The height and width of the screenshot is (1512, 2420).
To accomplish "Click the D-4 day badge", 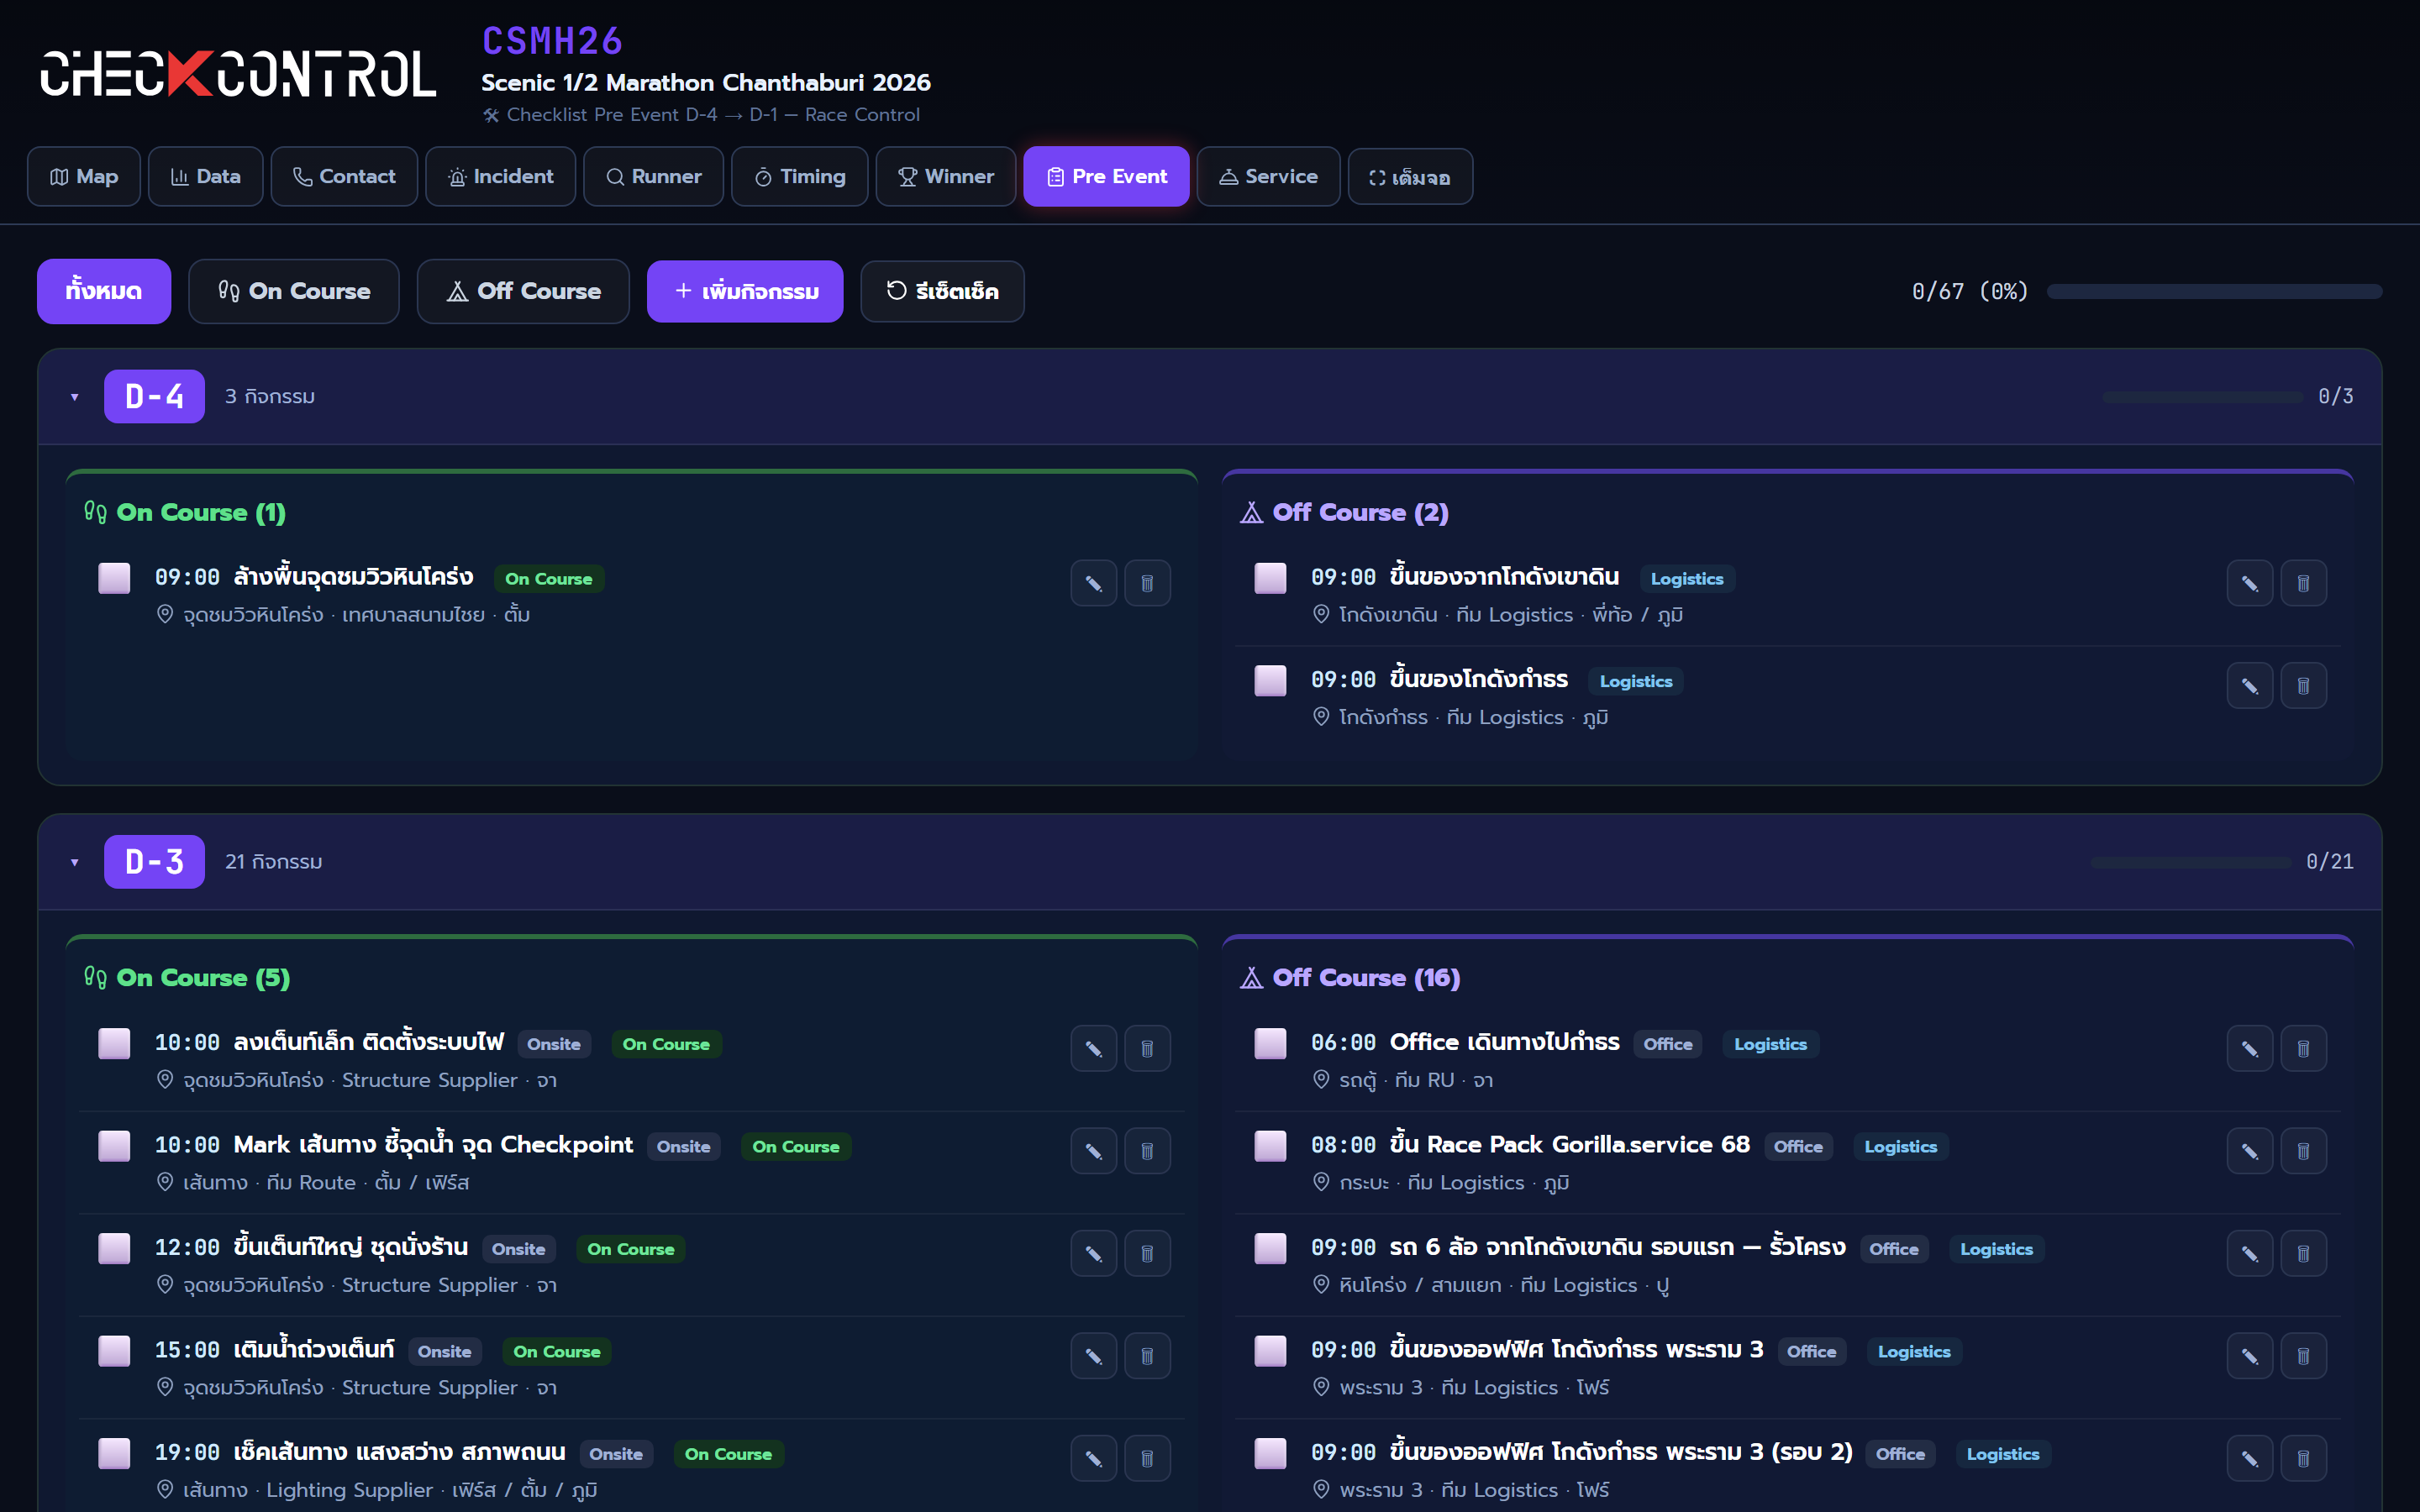I will point(154,397).
